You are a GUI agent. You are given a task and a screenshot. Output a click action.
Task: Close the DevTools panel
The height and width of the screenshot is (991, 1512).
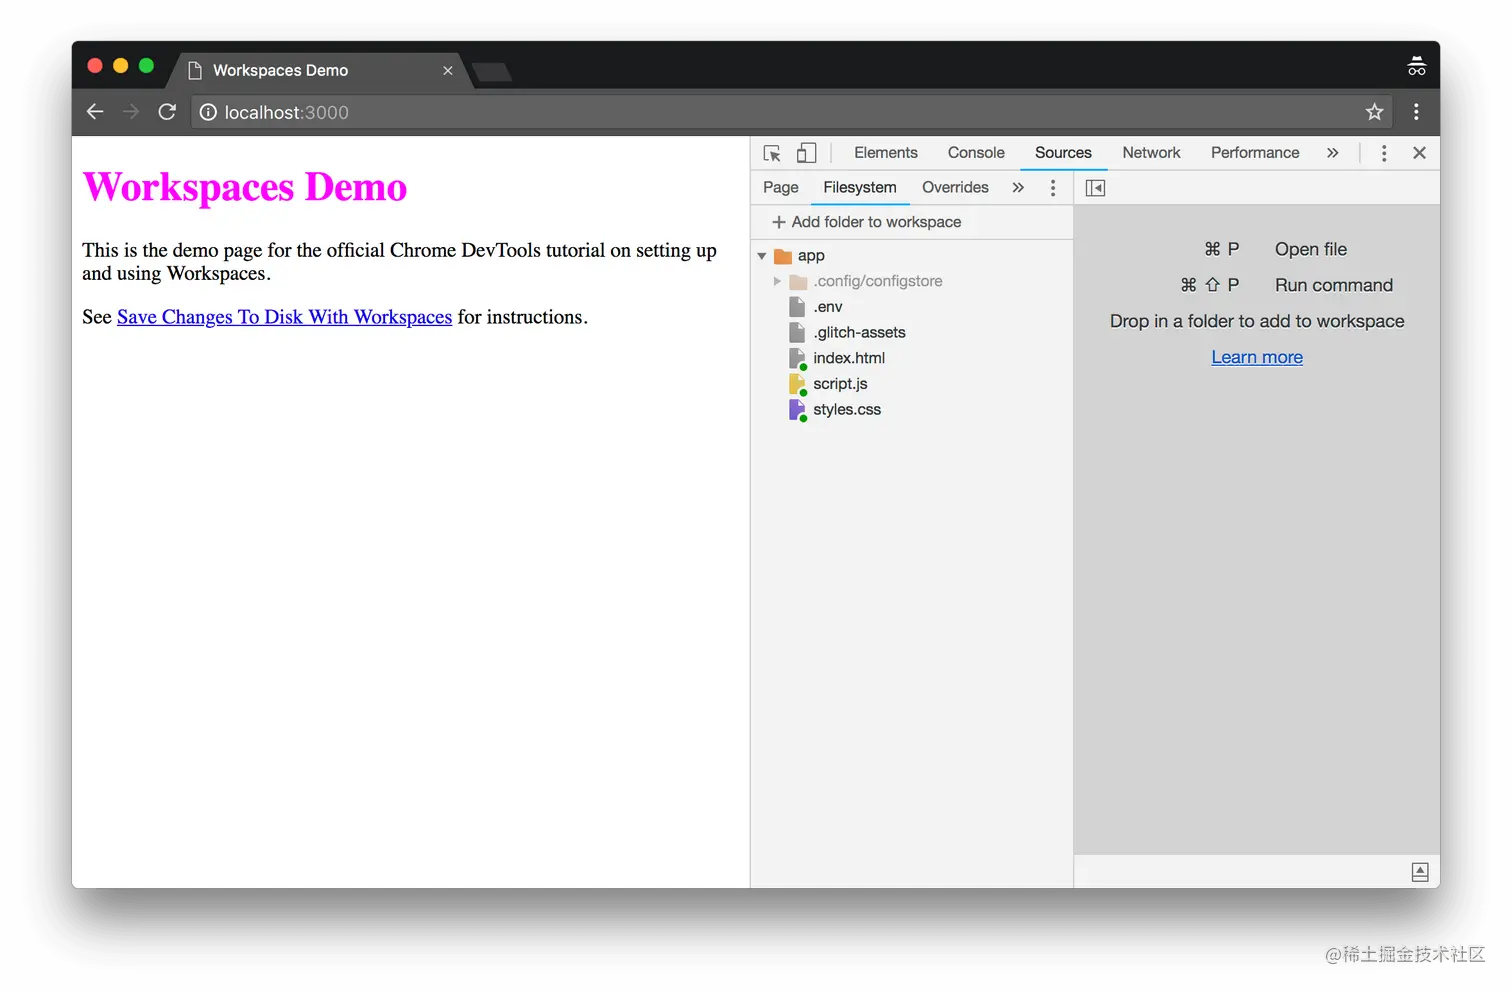click(1419, 153)
